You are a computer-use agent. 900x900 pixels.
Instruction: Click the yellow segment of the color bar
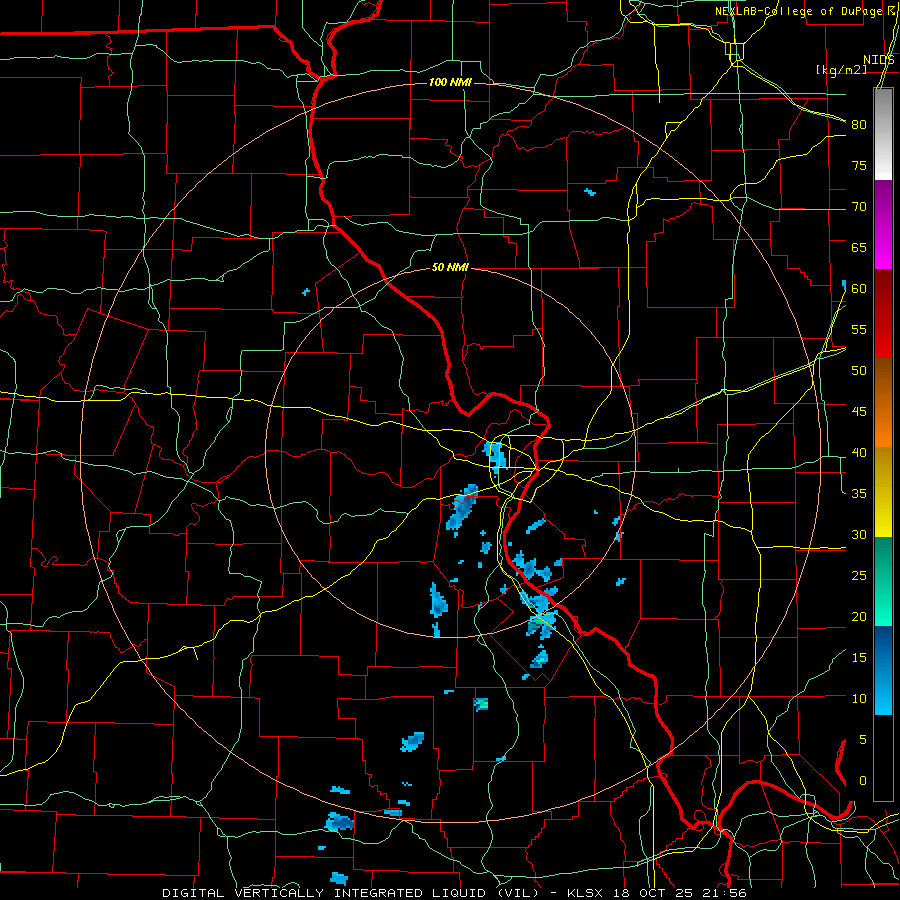[883, 492]
